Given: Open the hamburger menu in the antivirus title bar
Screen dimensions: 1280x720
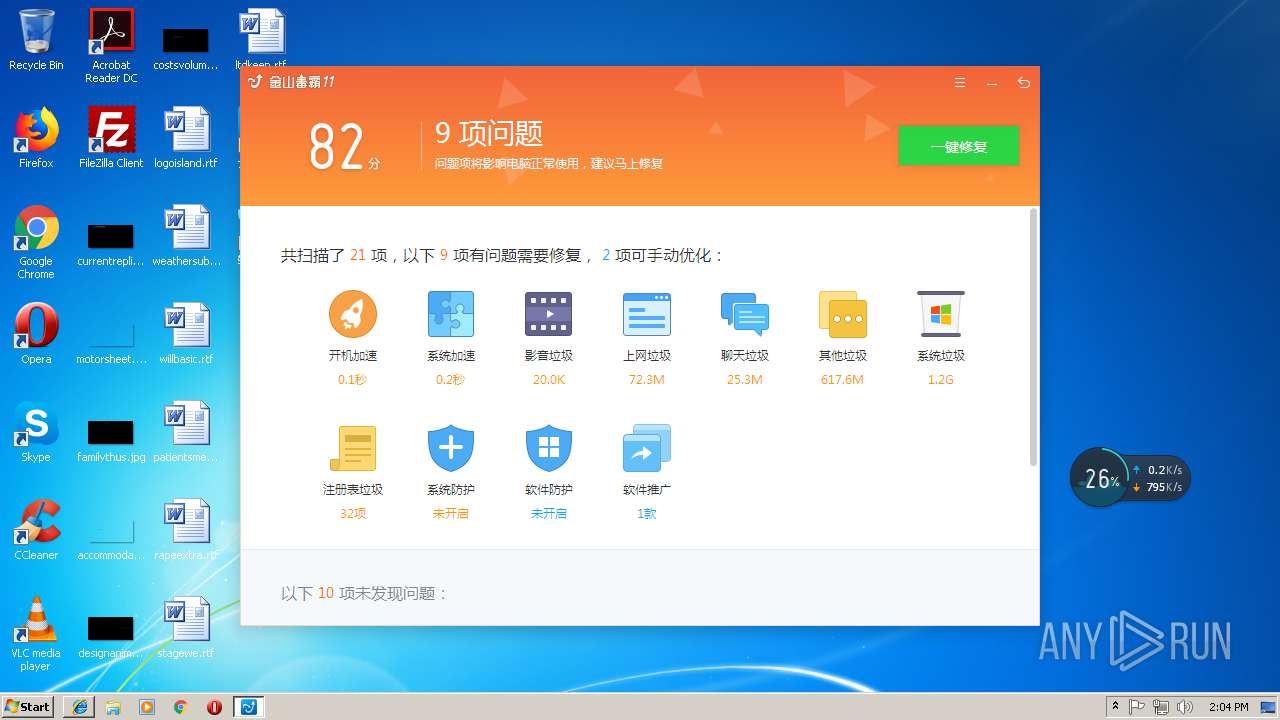Looking at the screenshot, I should tap(960, 83).
